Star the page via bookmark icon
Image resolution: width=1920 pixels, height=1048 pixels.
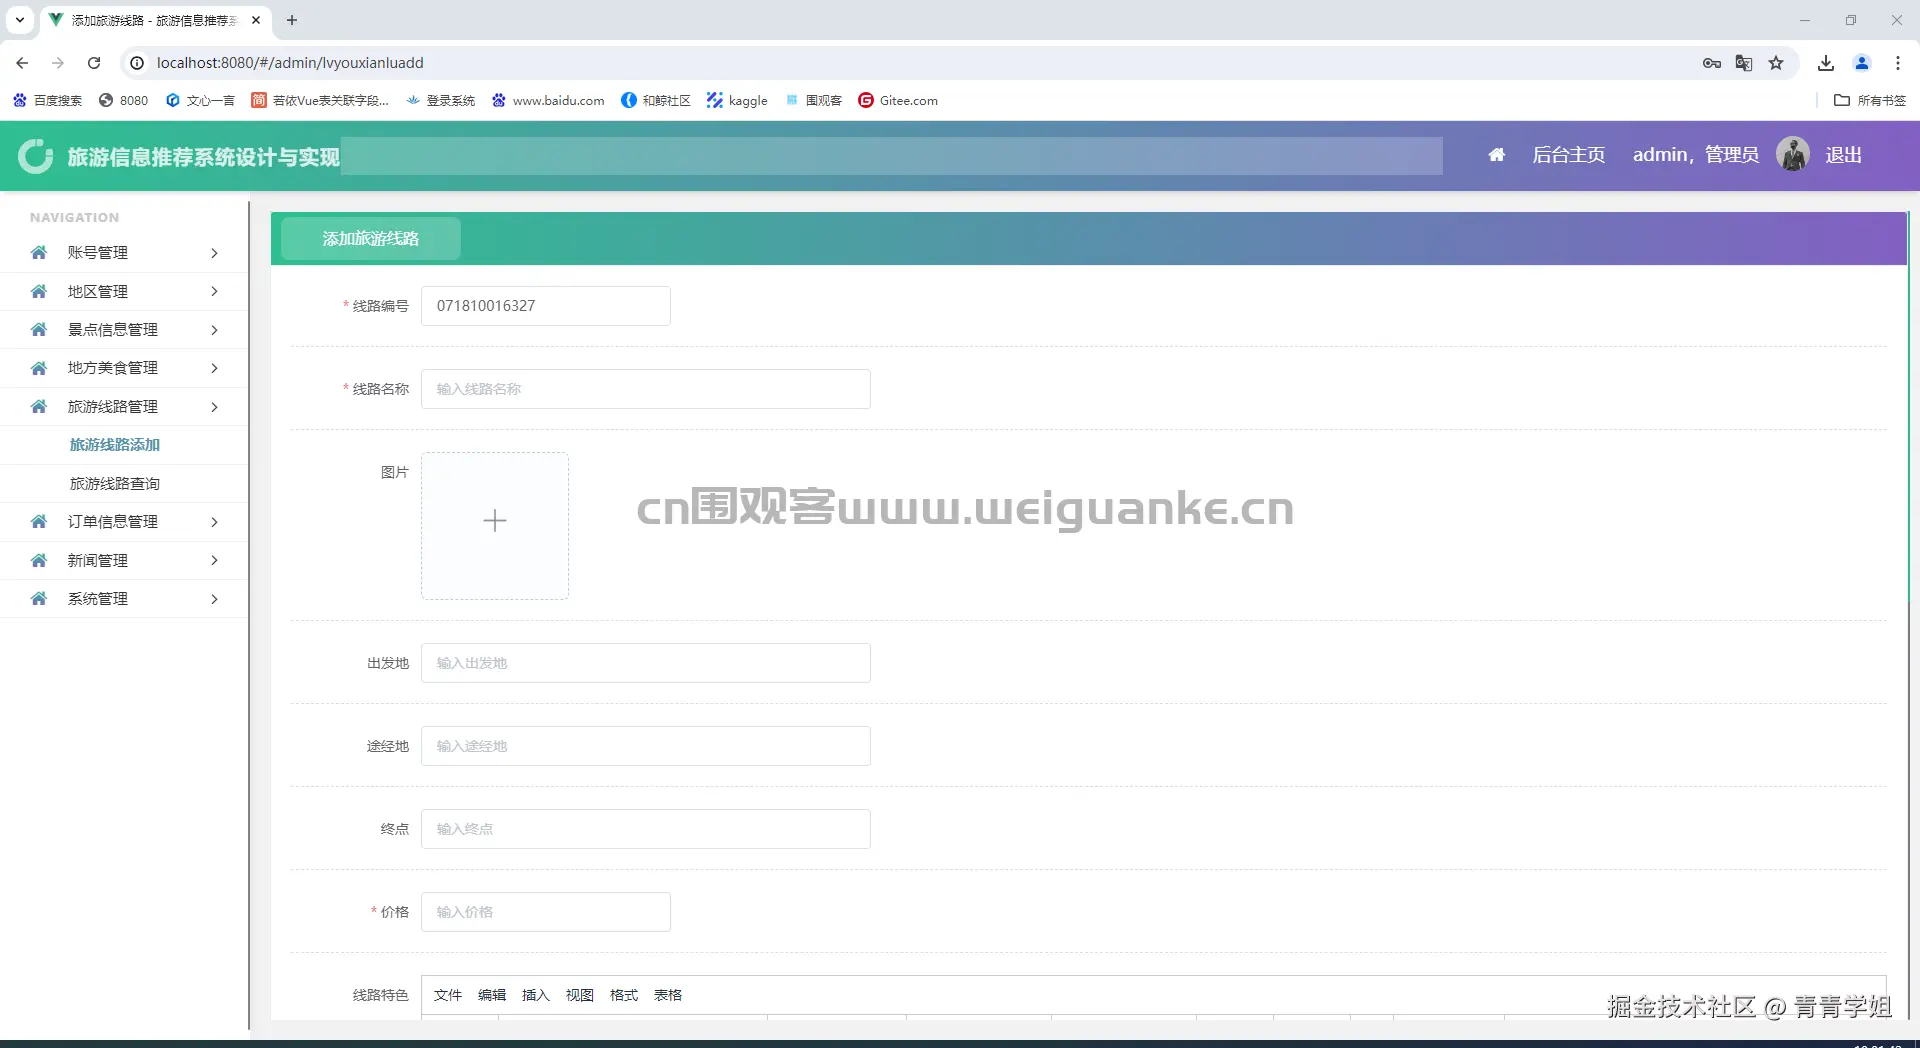(x=1776, y=62)
